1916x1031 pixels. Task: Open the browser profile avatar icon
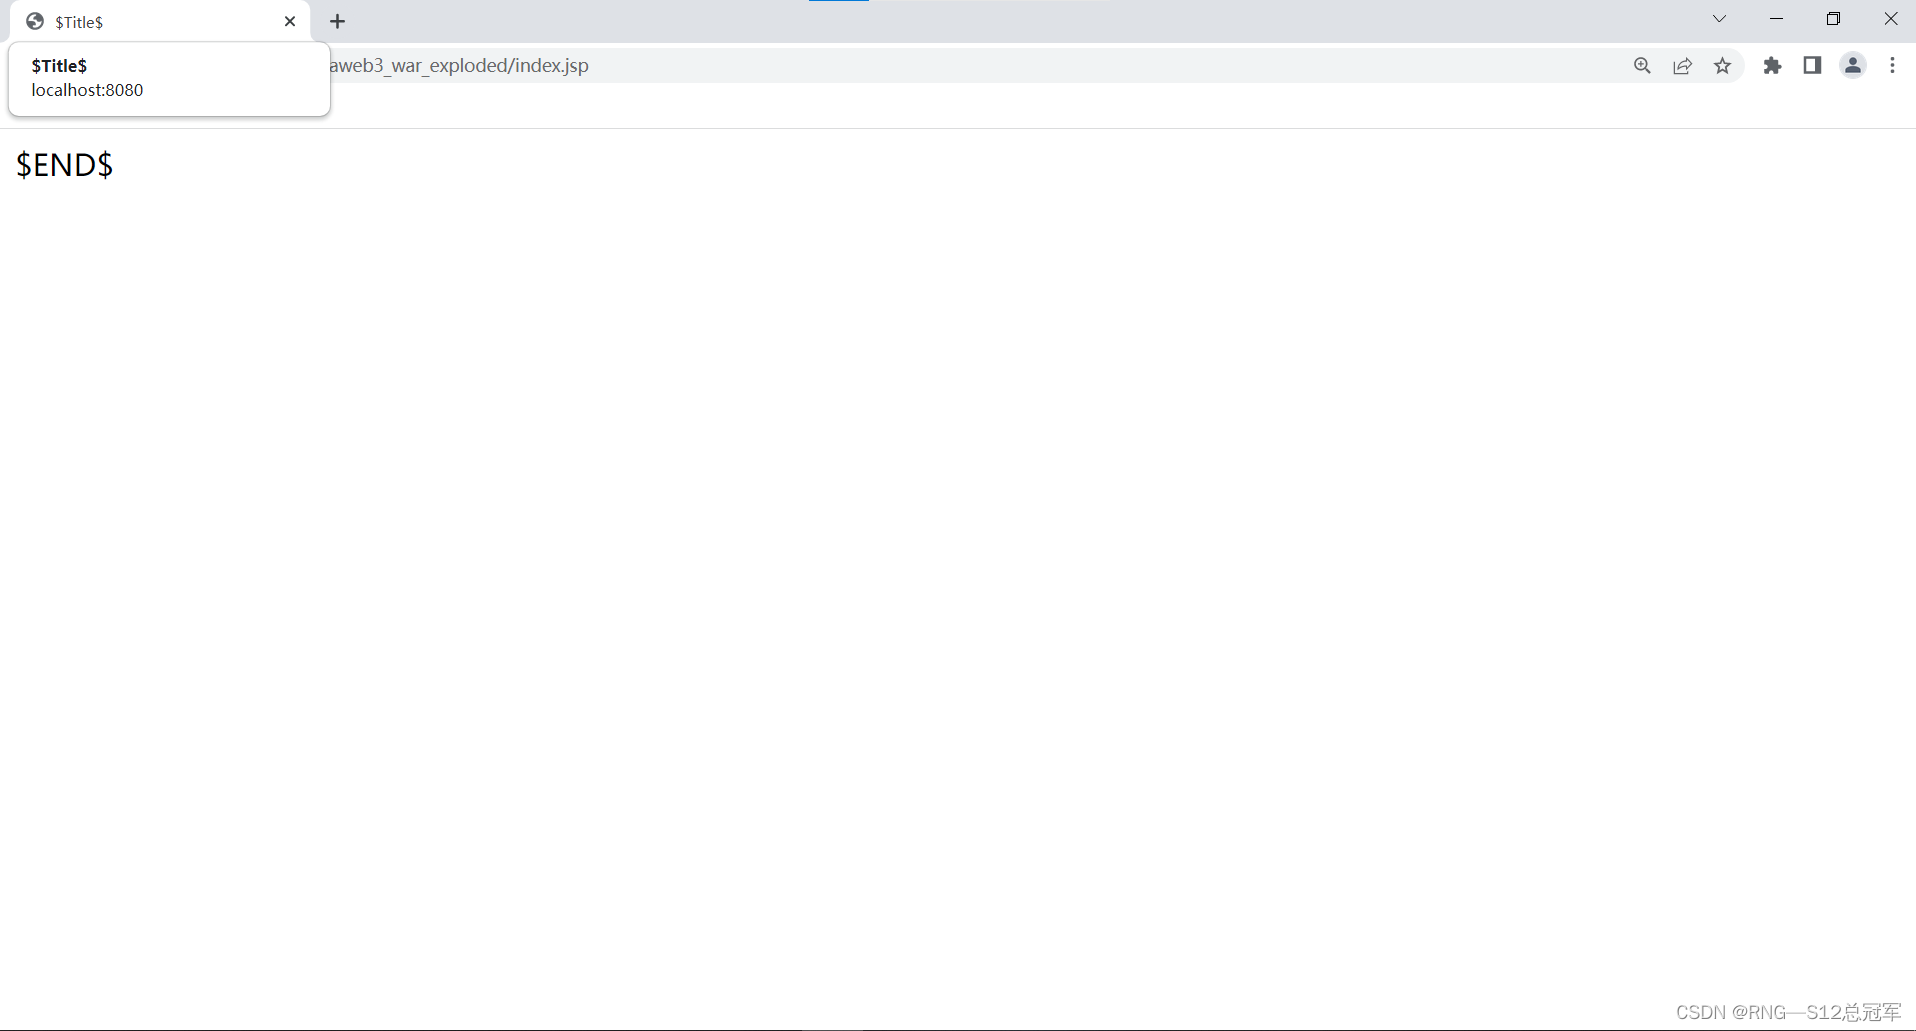tap(1852, 65)
